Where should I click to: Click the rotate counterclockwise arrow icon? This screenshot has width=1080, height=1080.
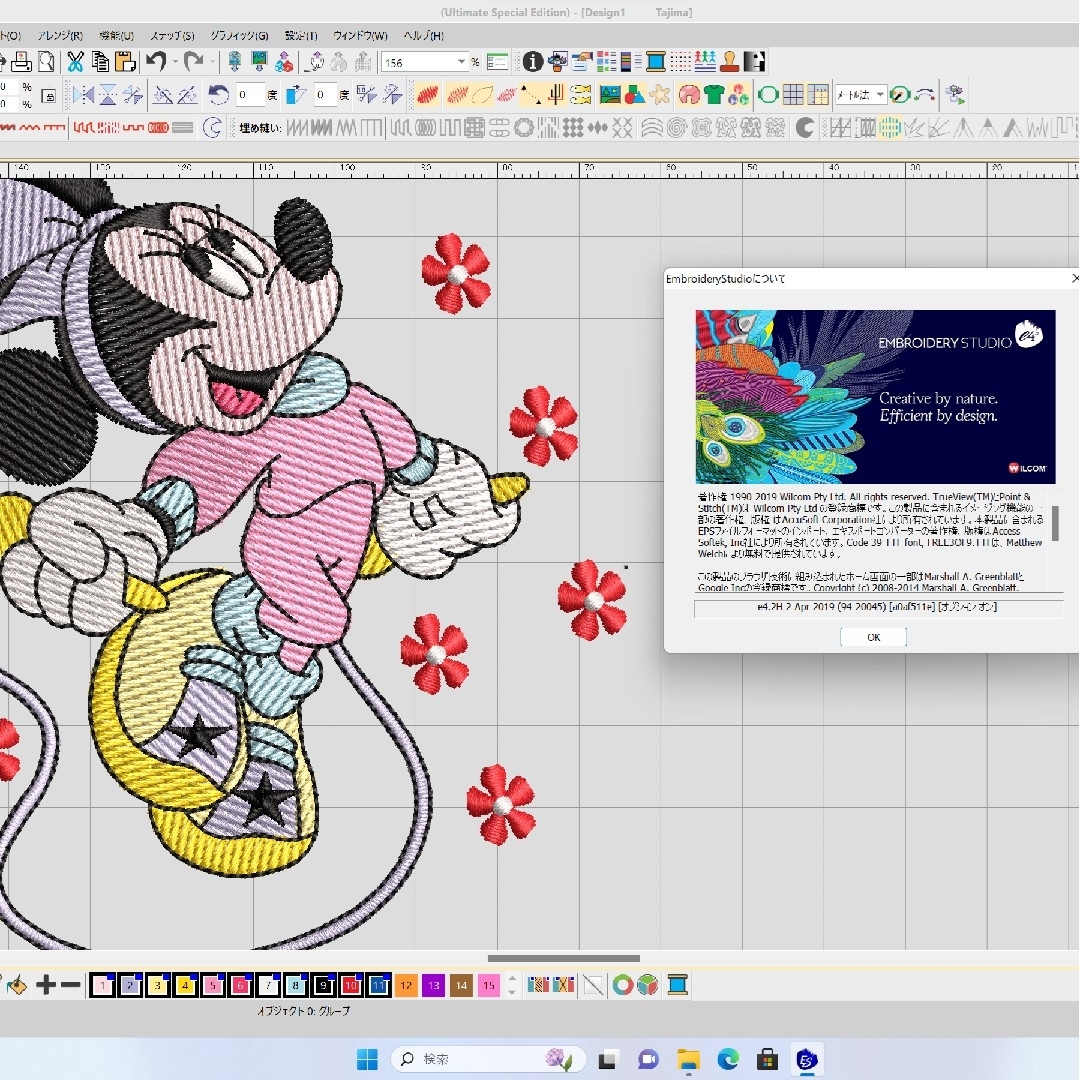click(218, 94)
